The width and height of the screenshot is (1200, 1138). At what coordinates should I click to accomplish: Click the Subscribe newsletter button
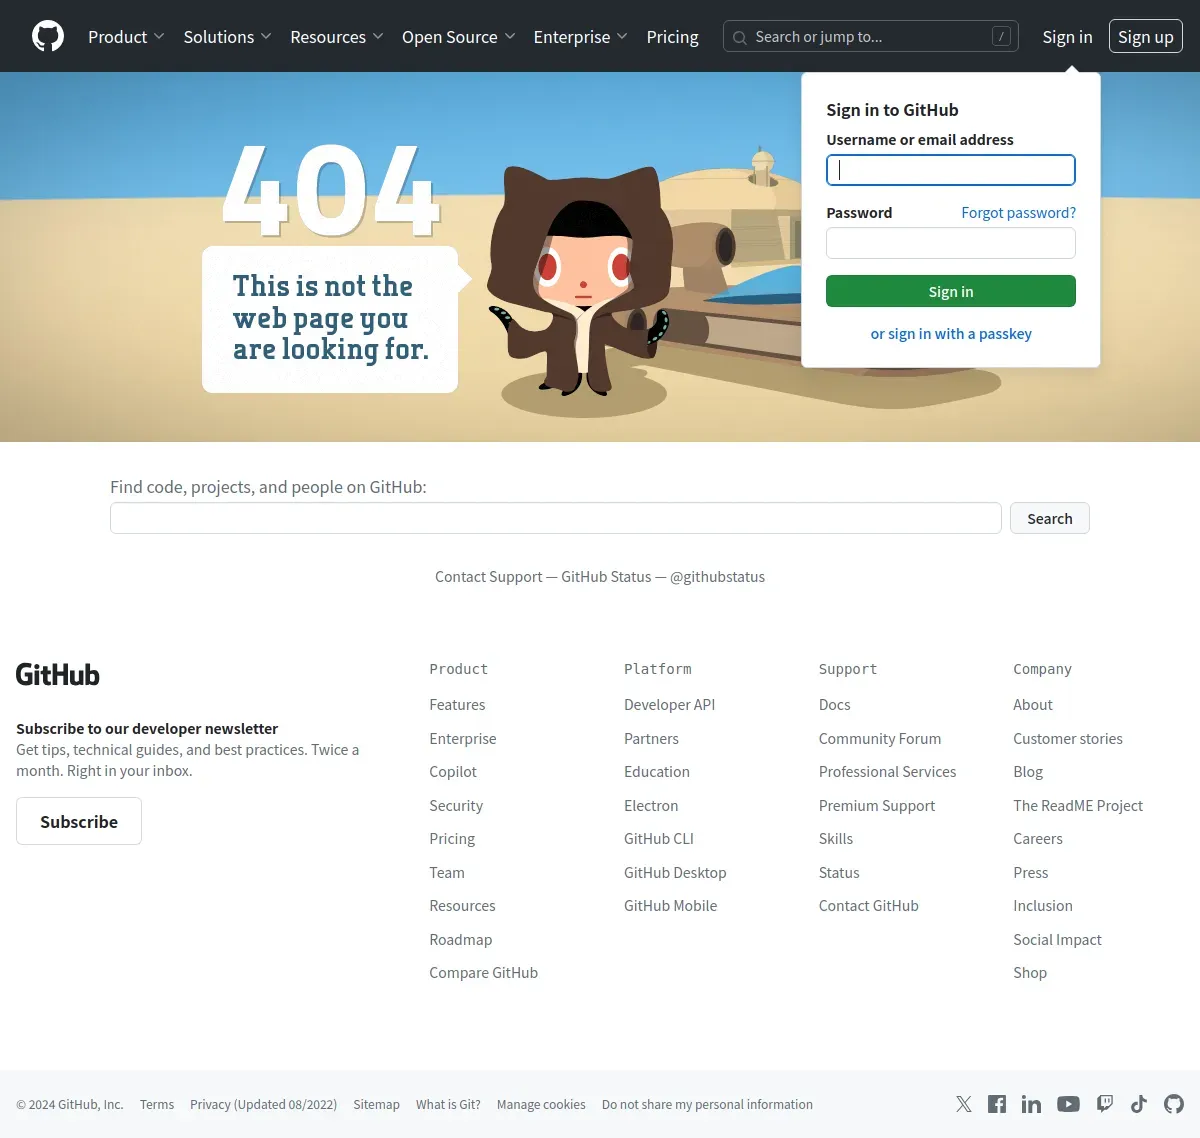coord(79,821)
